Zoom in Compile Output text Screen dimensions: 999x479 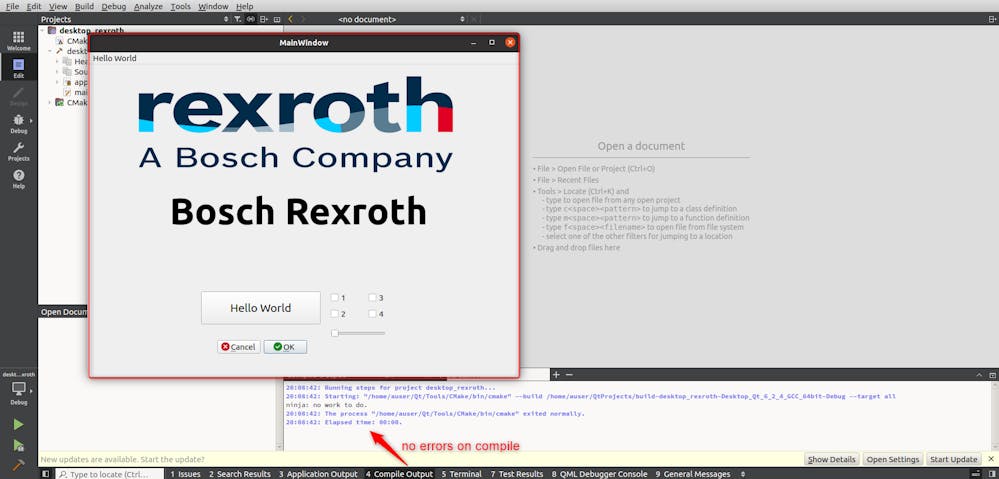tap(556, 375)
